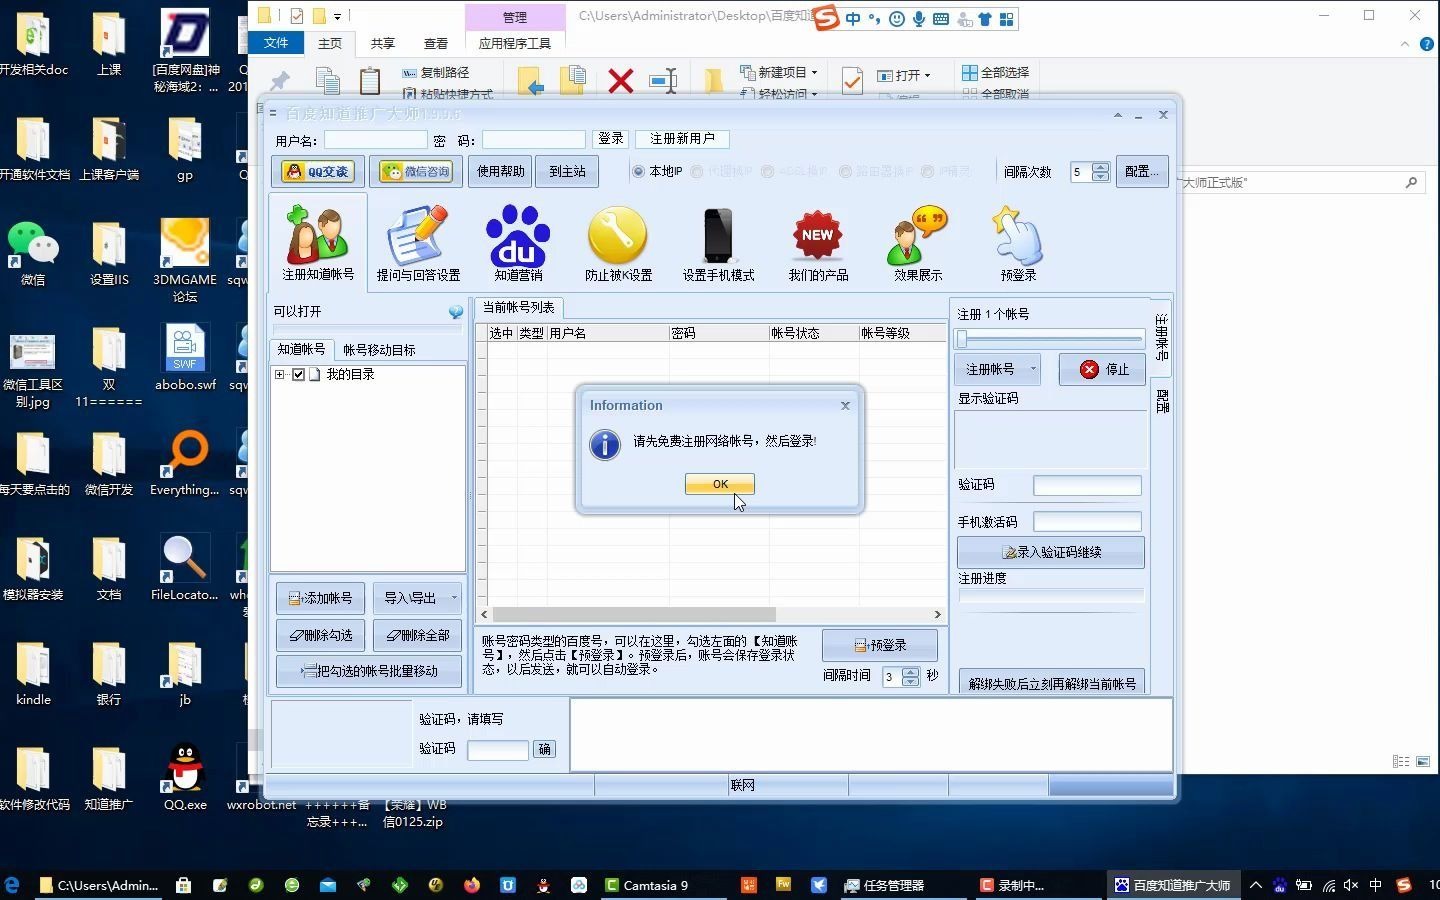1440x900 pixels.
Task: Open abobo.swf desktop file
Action: click(185, 358)
